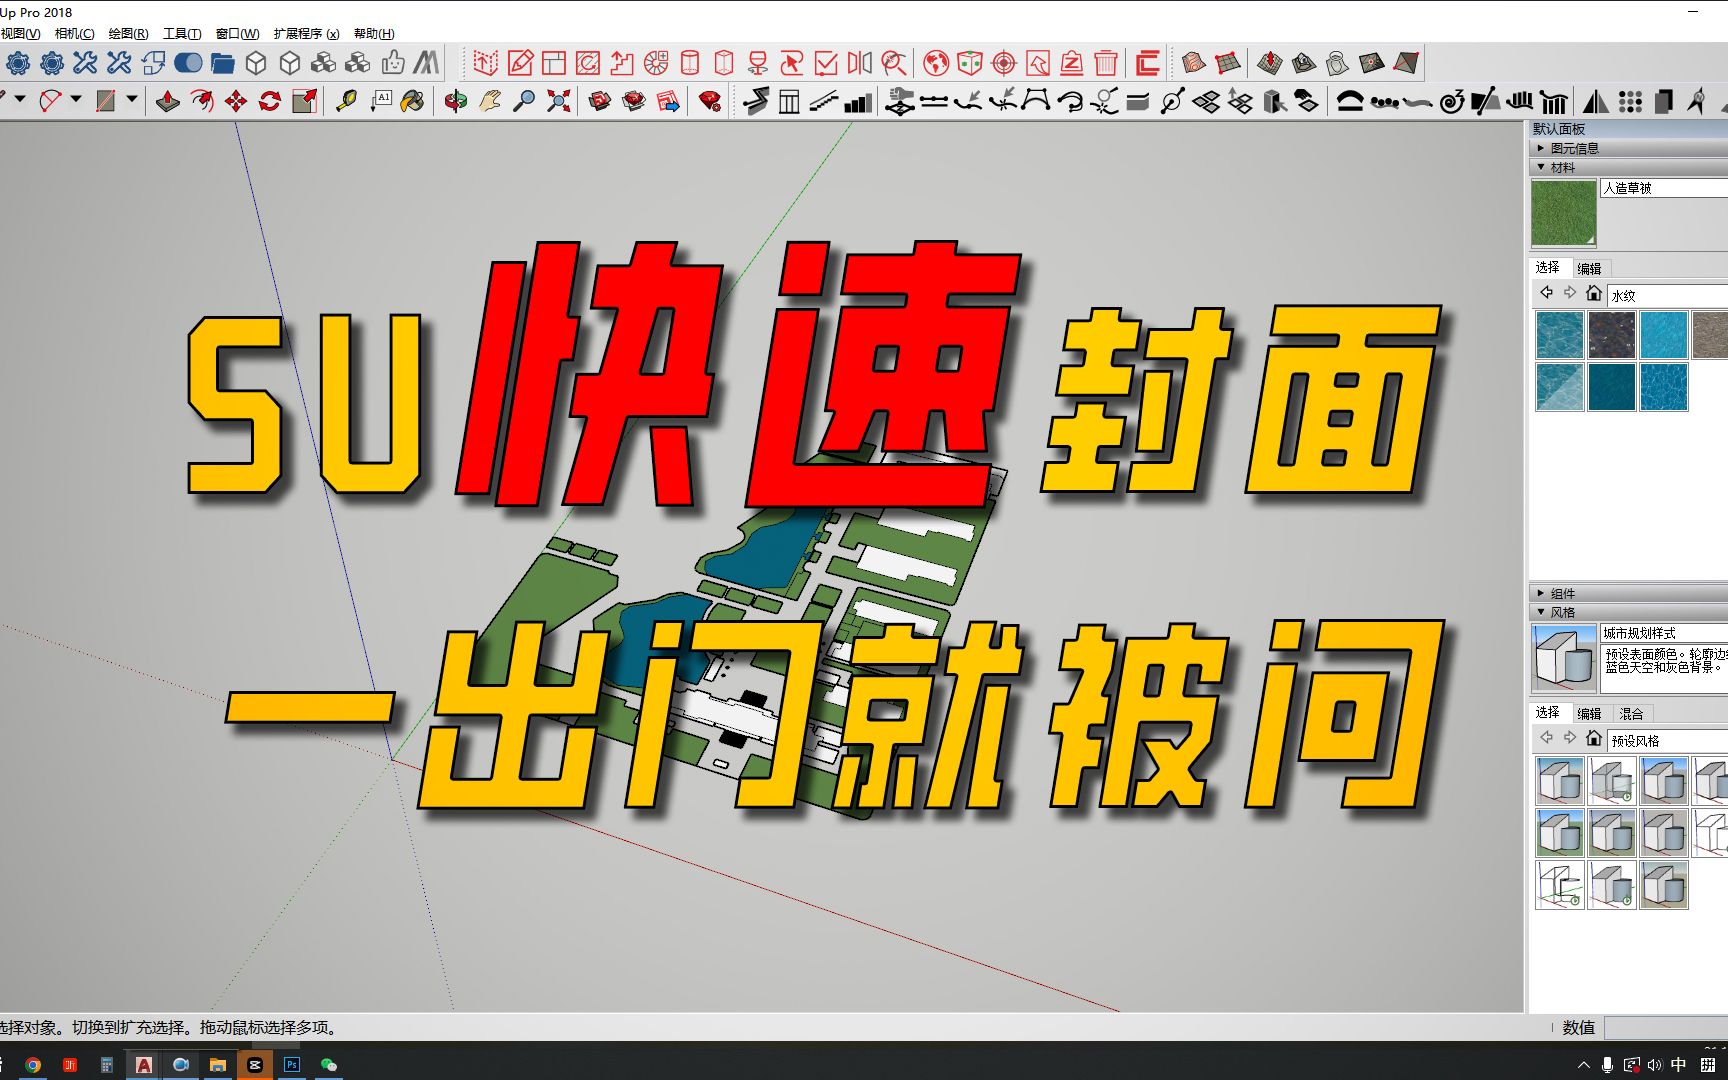
Task: Select the Text tool marked A1
Action: [382, 101]
